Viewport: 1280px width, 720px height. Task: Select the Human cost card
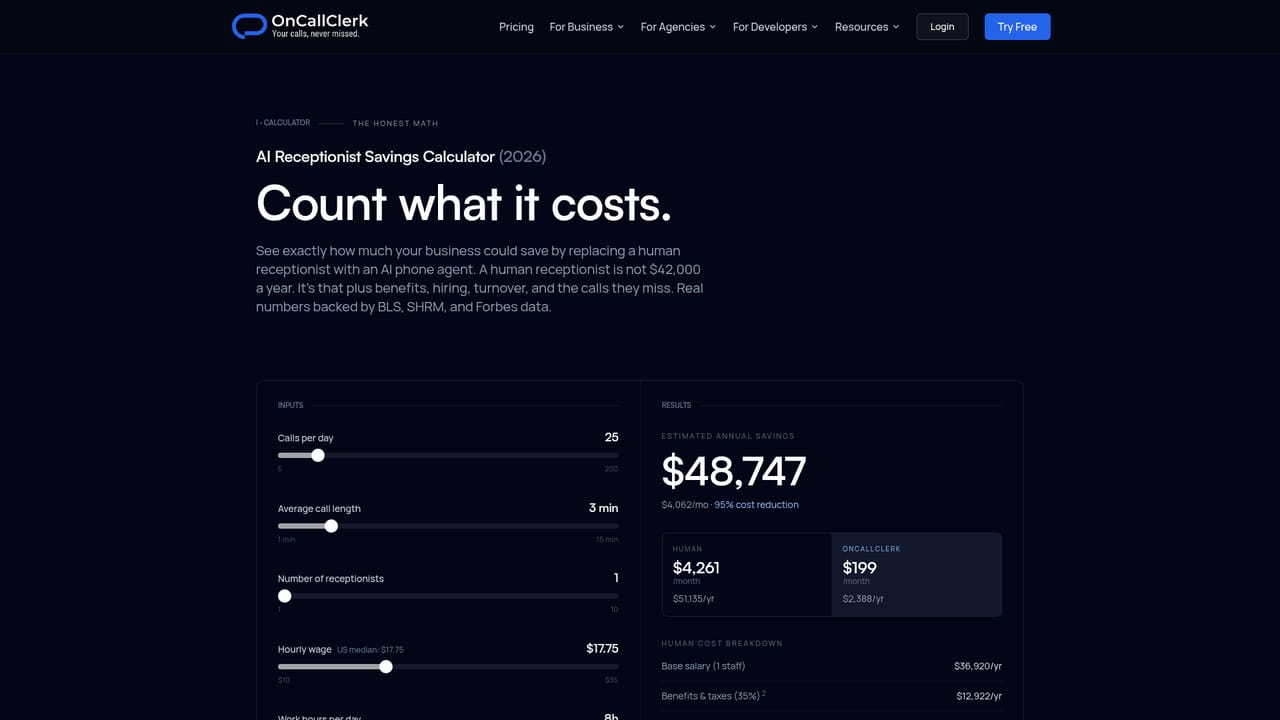(x=747, y=575)
